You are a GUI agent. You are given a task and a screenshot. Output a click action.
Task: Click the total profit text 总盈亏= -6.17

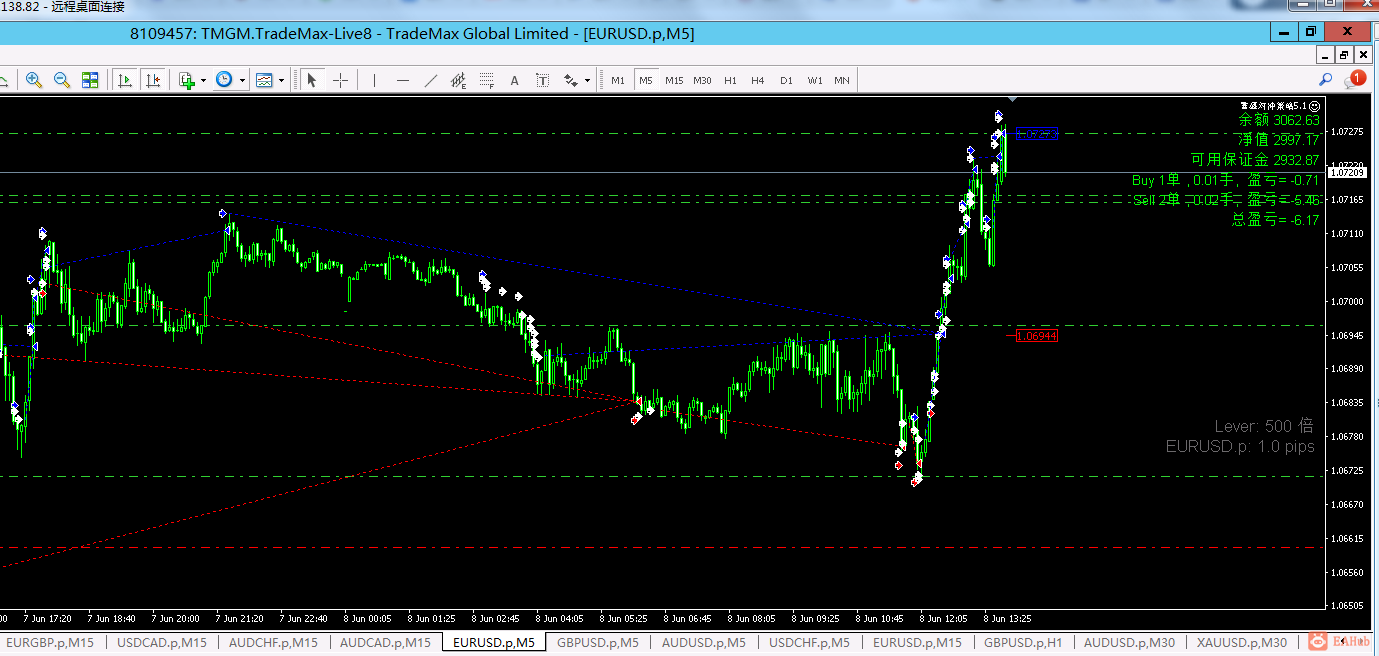pyautogui.click(x=1276, y=220)
